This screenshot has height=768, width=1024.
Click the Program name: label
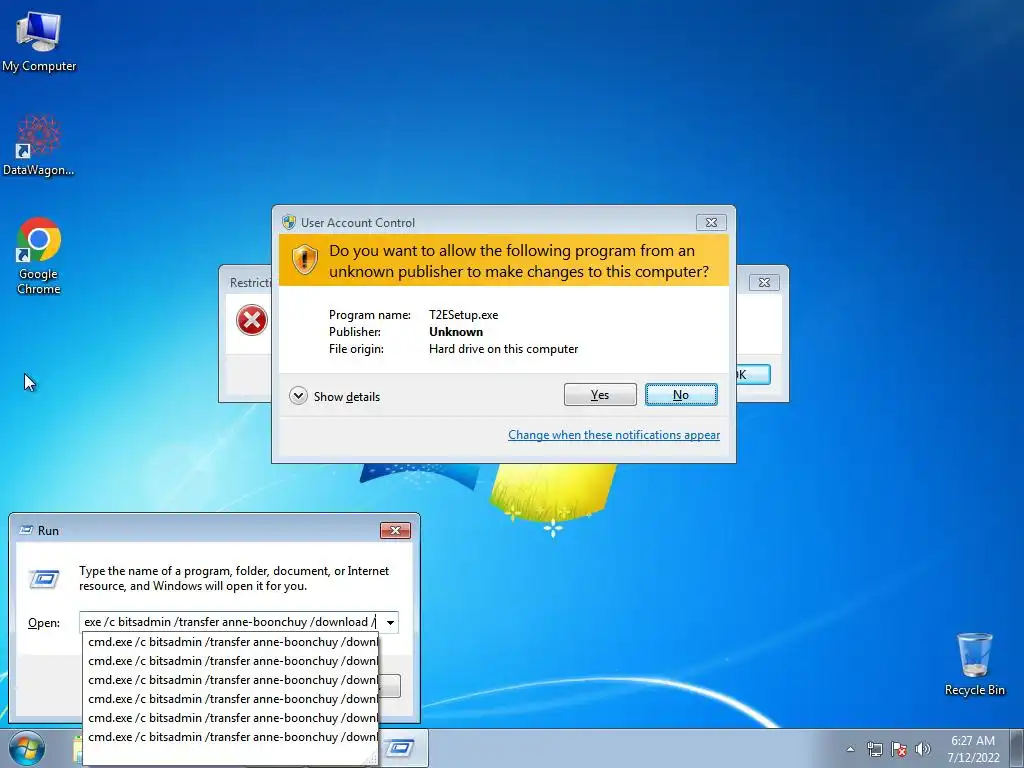[370, 315]
